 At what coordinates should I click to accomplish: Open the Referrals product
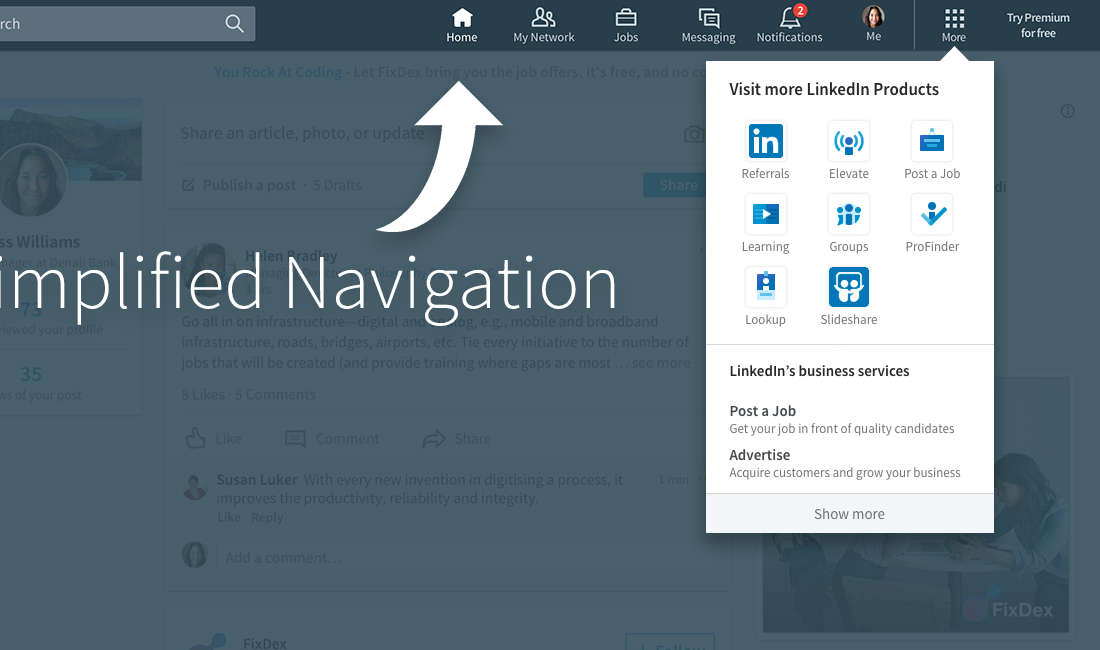point(765,151)
